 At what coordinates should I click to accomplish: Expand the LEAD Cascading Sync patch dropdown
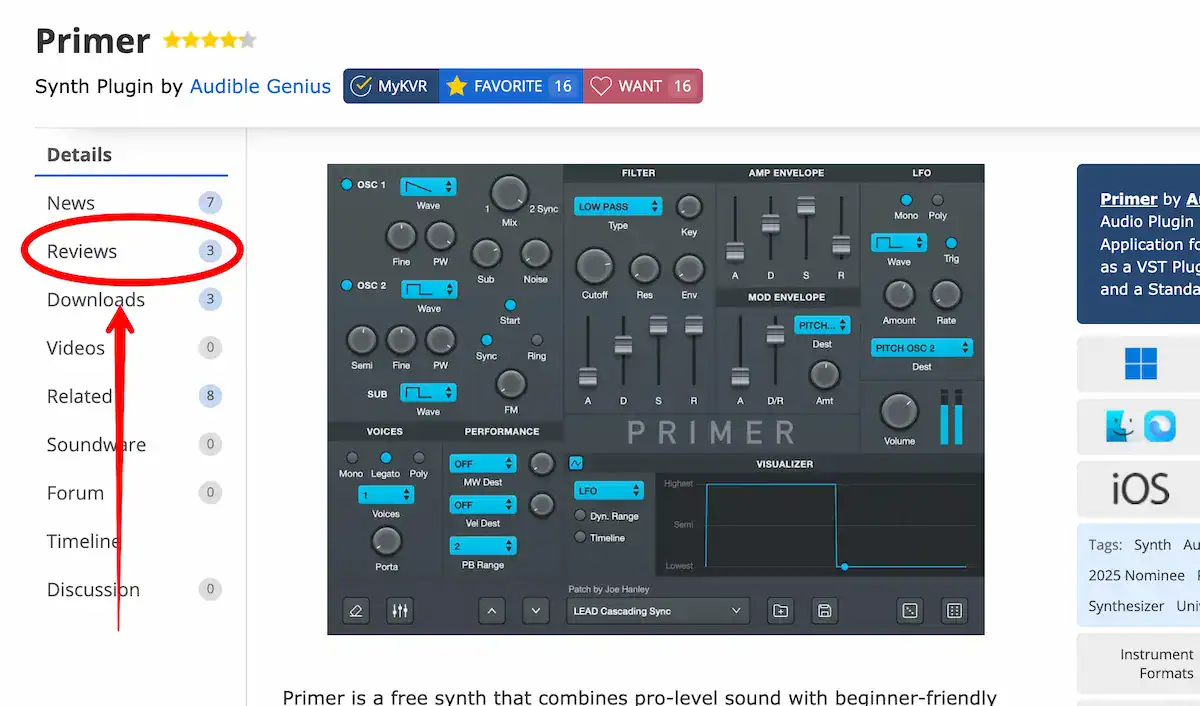[x=656, y=611]
